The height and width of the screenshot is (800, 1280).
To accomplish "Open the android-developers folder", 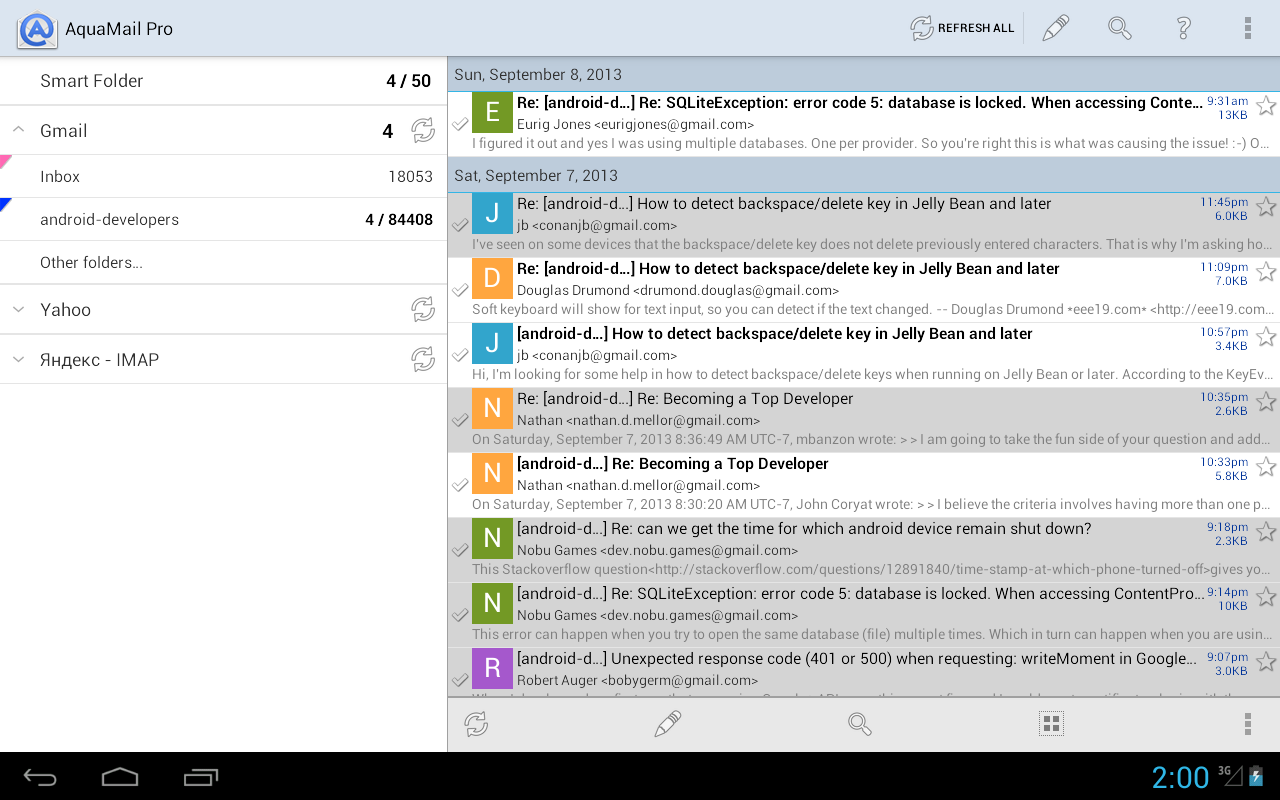I will [110, 220].
